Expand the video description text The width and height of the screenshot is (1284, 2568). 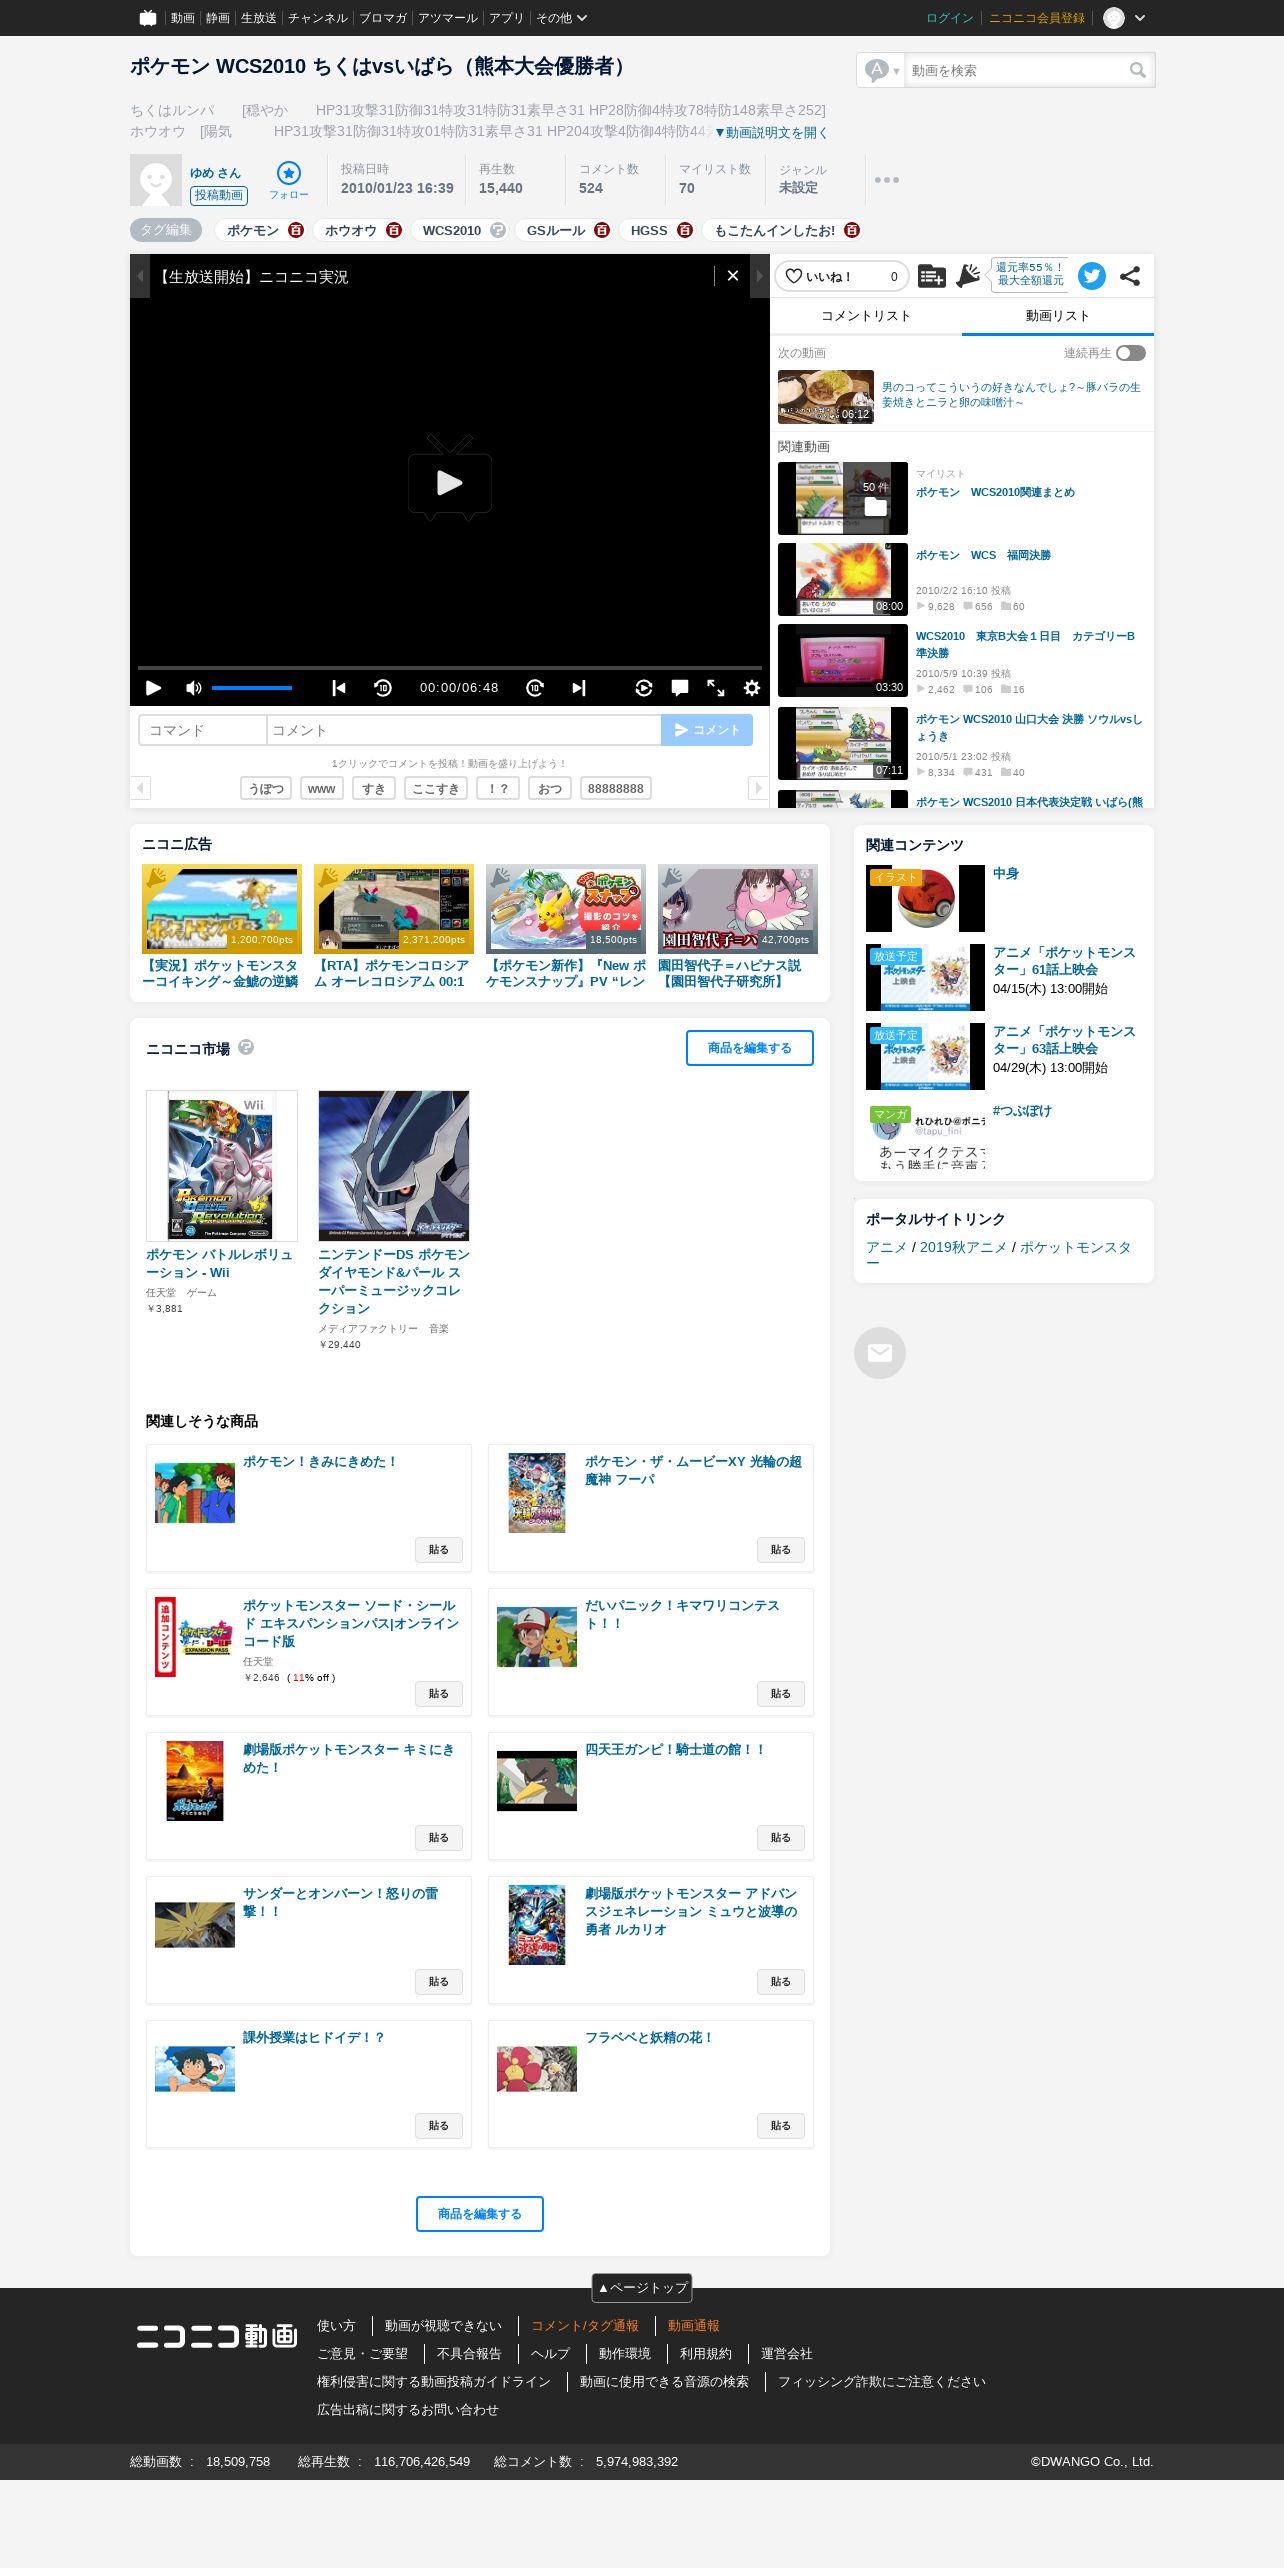771,133
